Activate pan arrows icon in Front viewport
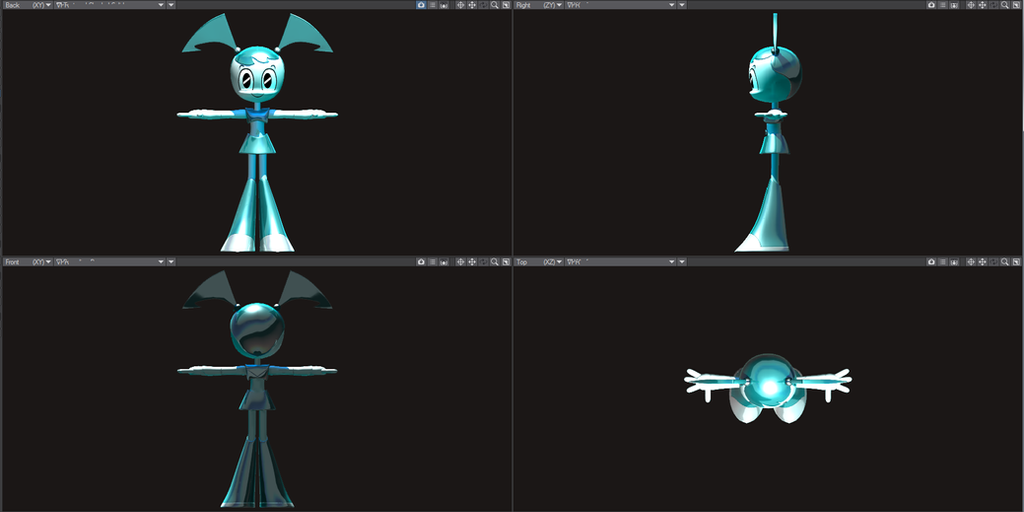This screenshot has width=1024, height=512. (472, 261)
